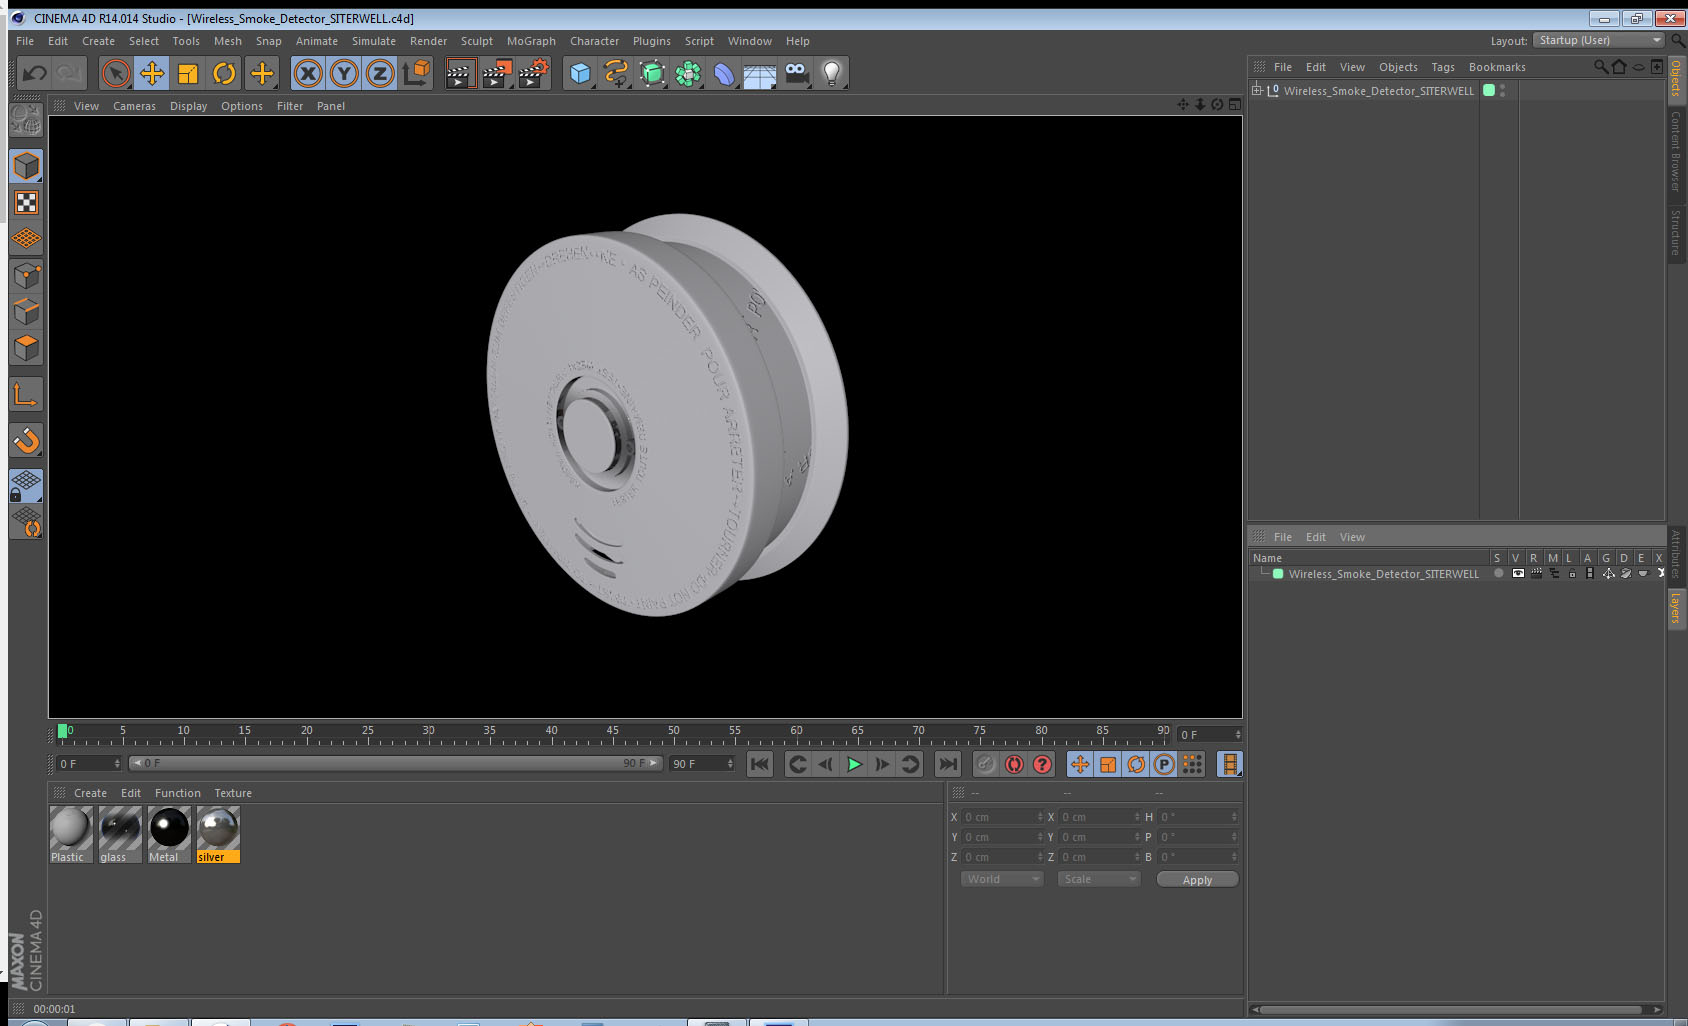1688x1026 pixels.
Task: Add a Floor environment object
Action: (x=760, y=75)
